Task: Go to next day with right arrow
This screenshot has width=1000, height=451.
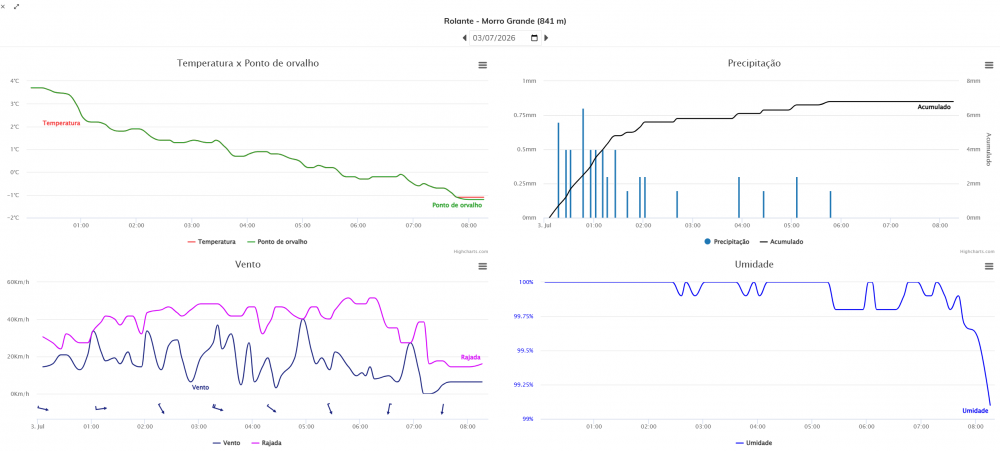Action: [x=546, y=38]
